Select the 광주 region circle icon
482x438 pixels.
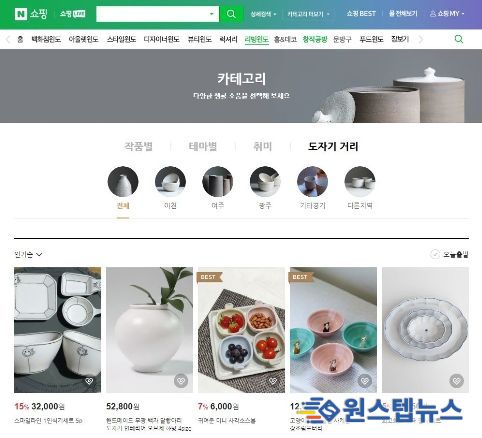point(265,182)
